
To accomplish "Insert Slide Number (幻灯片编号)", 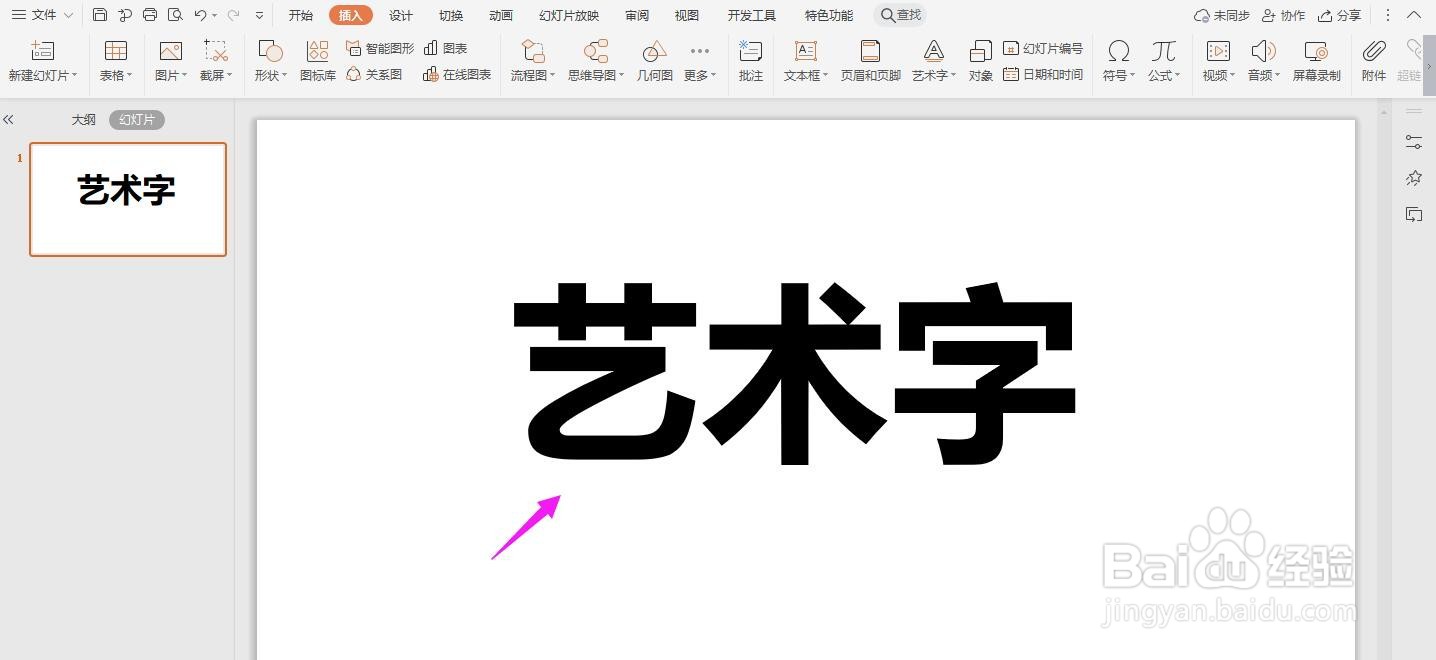I will coord(1042,48).
